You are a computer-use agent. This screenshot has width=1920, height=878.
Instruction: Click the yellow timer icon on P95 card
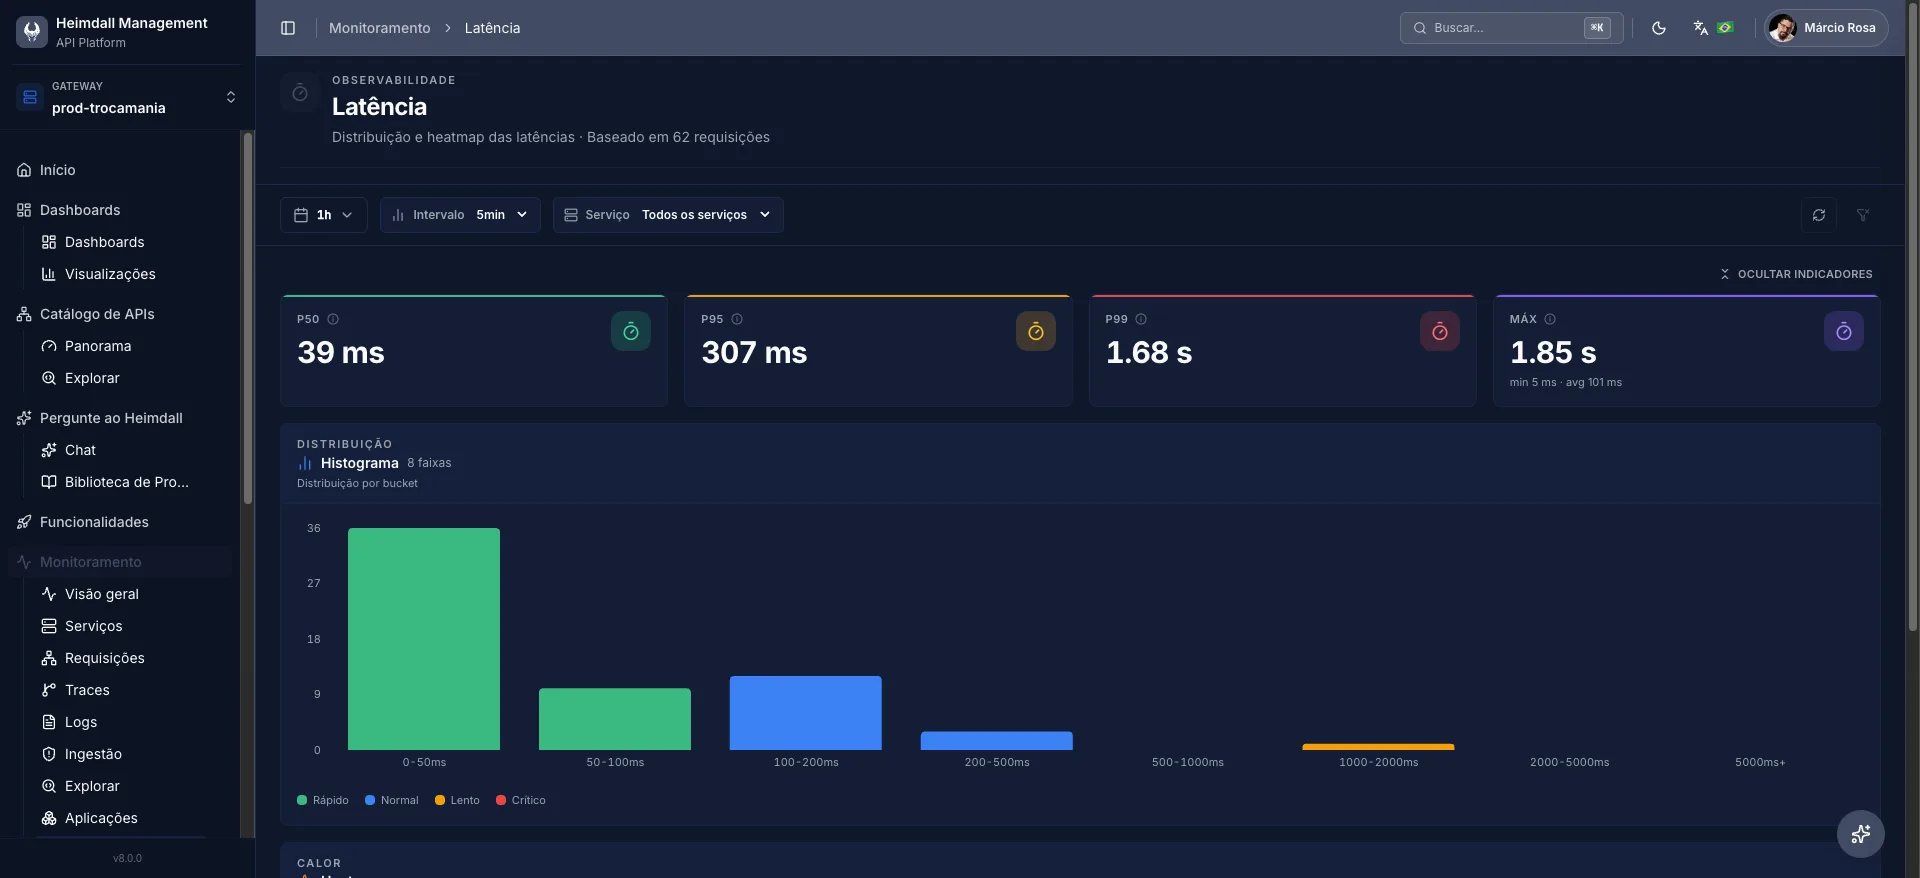(1036, 331)
